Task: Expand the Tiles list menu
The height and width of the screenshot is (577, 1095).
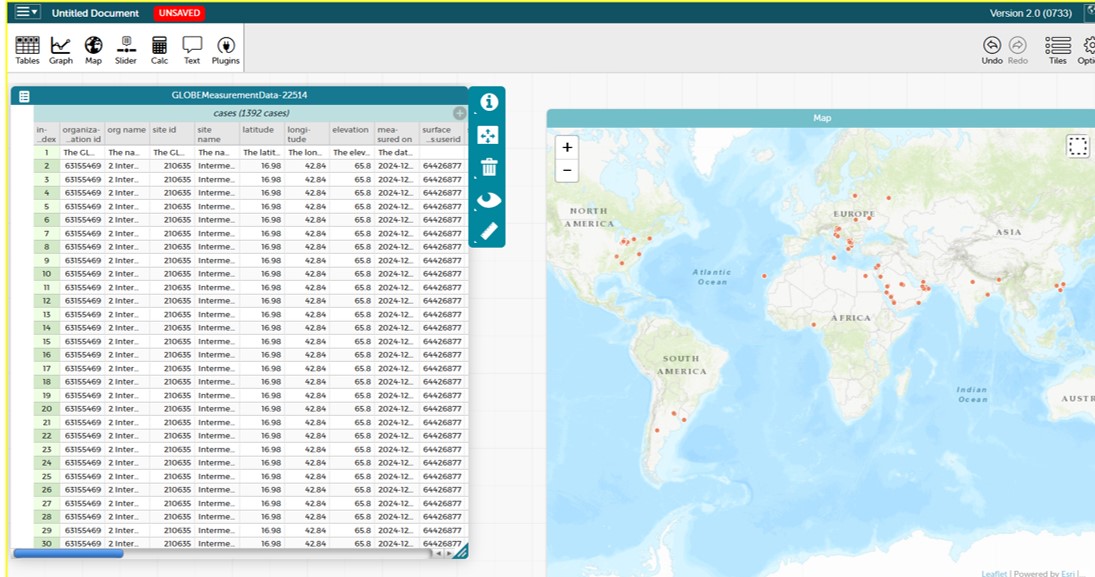Action: [1057, 50]
